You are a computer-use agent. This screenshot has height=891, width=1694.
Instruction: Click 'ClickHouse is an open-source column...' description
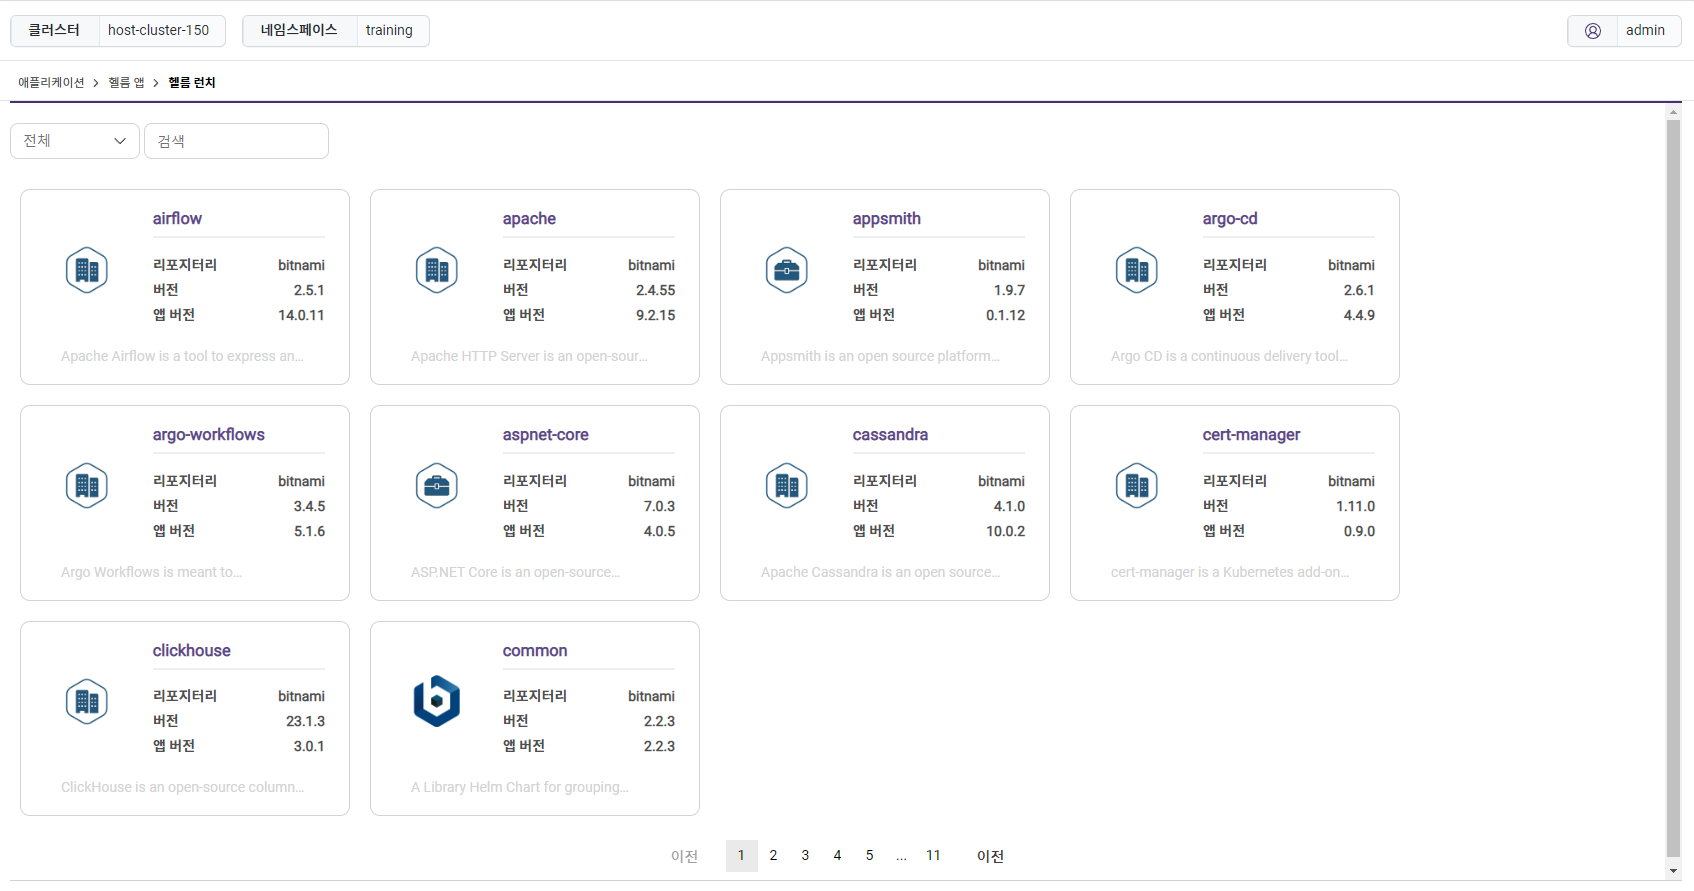182,787
